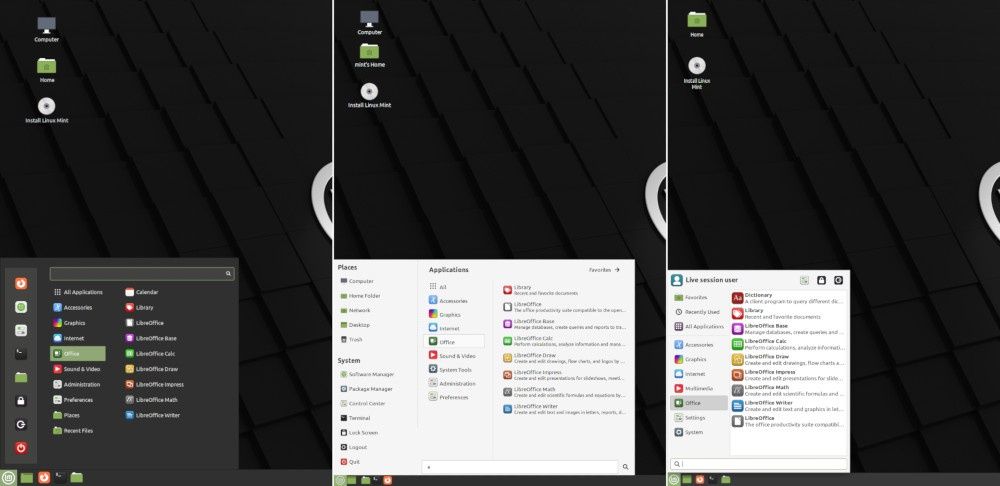Open Firefox from dark menu favorites sidebar
This screenshot has height=486, width=1000.
pos(21,283)
